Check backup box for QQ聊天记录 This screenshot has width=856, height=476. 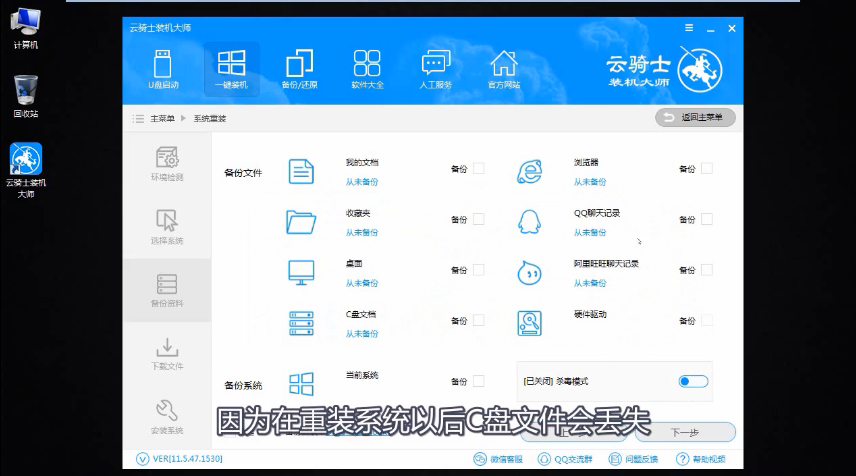[x=707, y=219]
